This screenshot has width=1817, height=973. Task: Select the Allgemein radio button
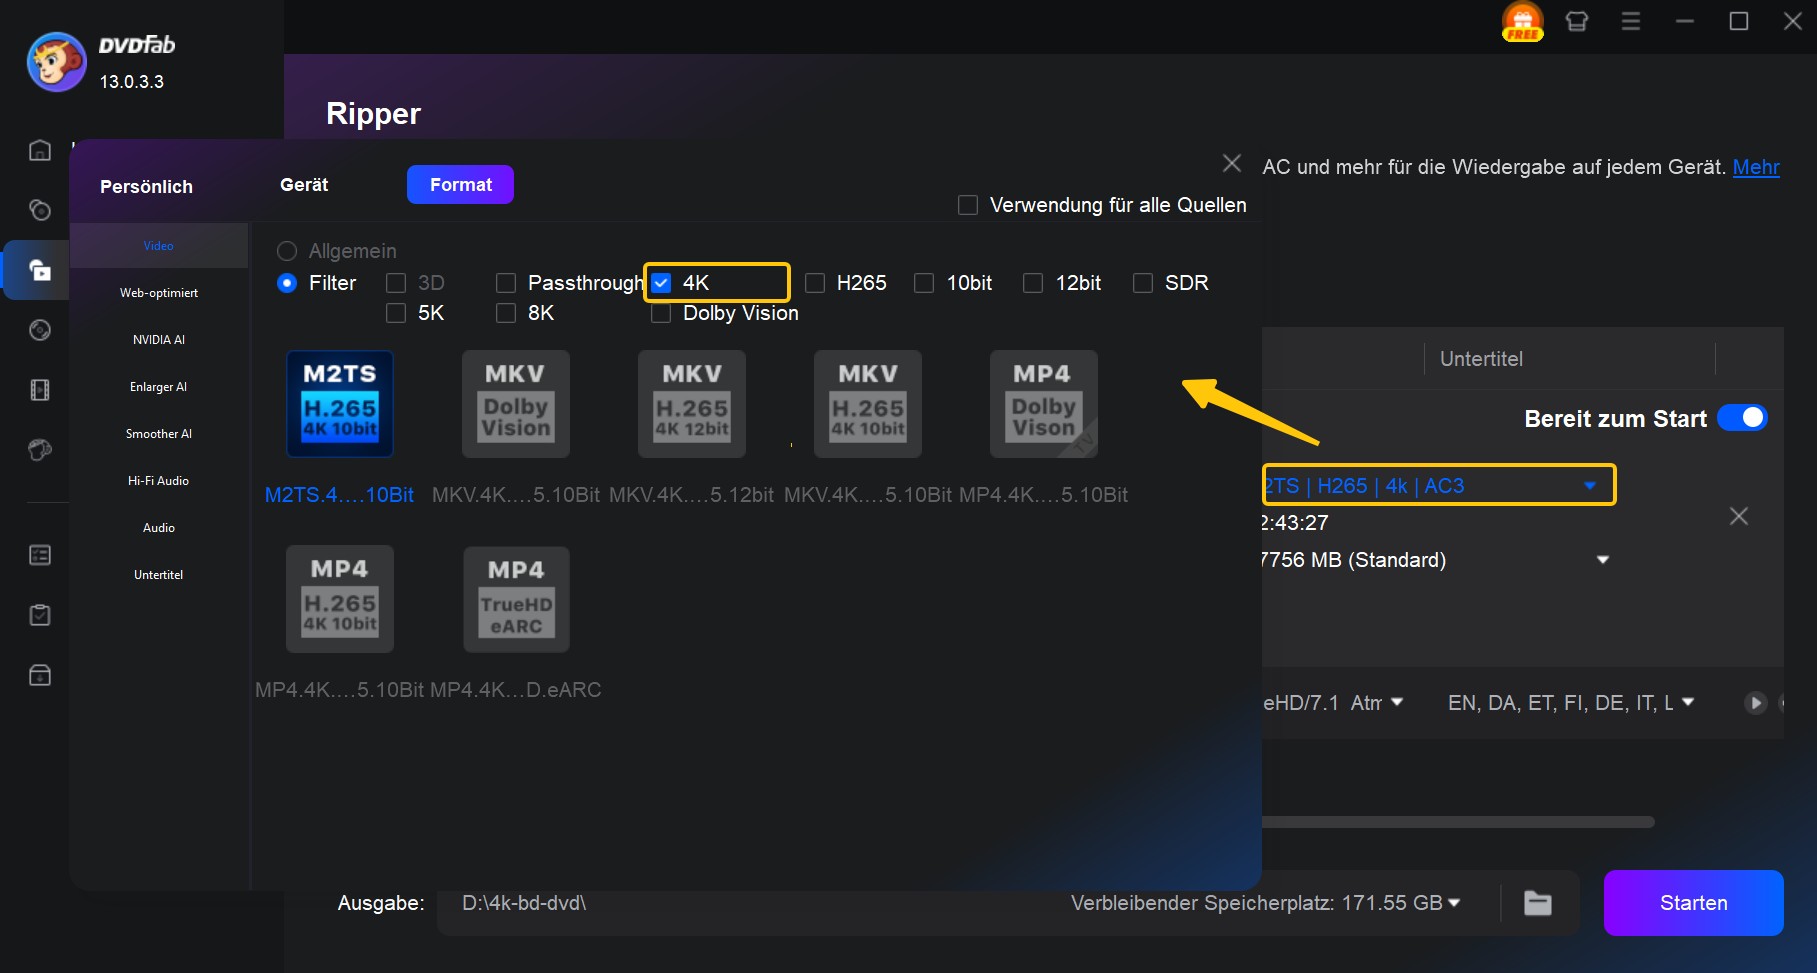[287, 251]
